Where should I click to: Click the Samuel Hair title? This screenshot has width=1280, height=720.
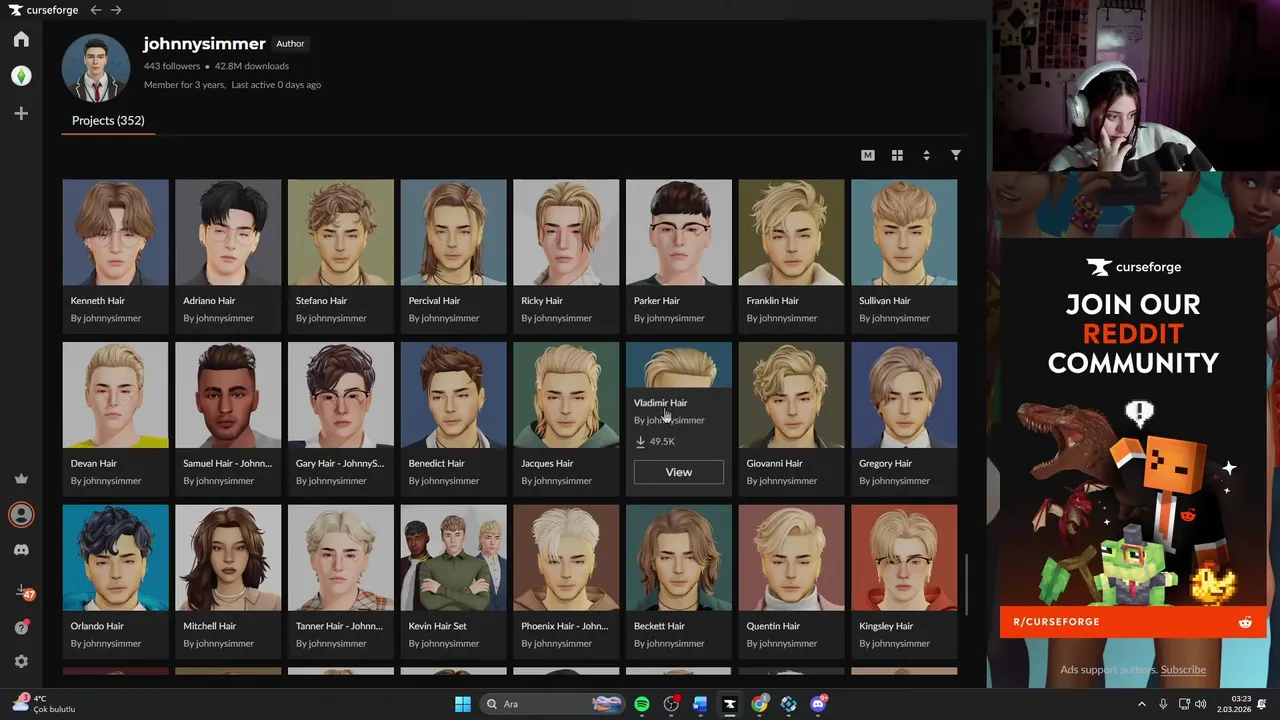[x=227, y=463]
